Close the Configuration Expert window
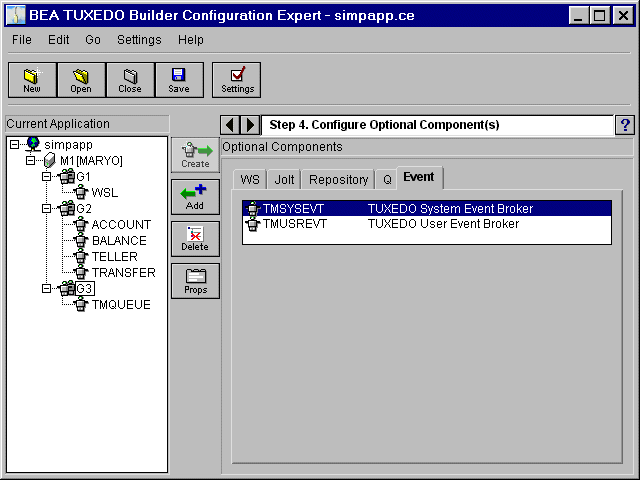 (x=623, y=16)
